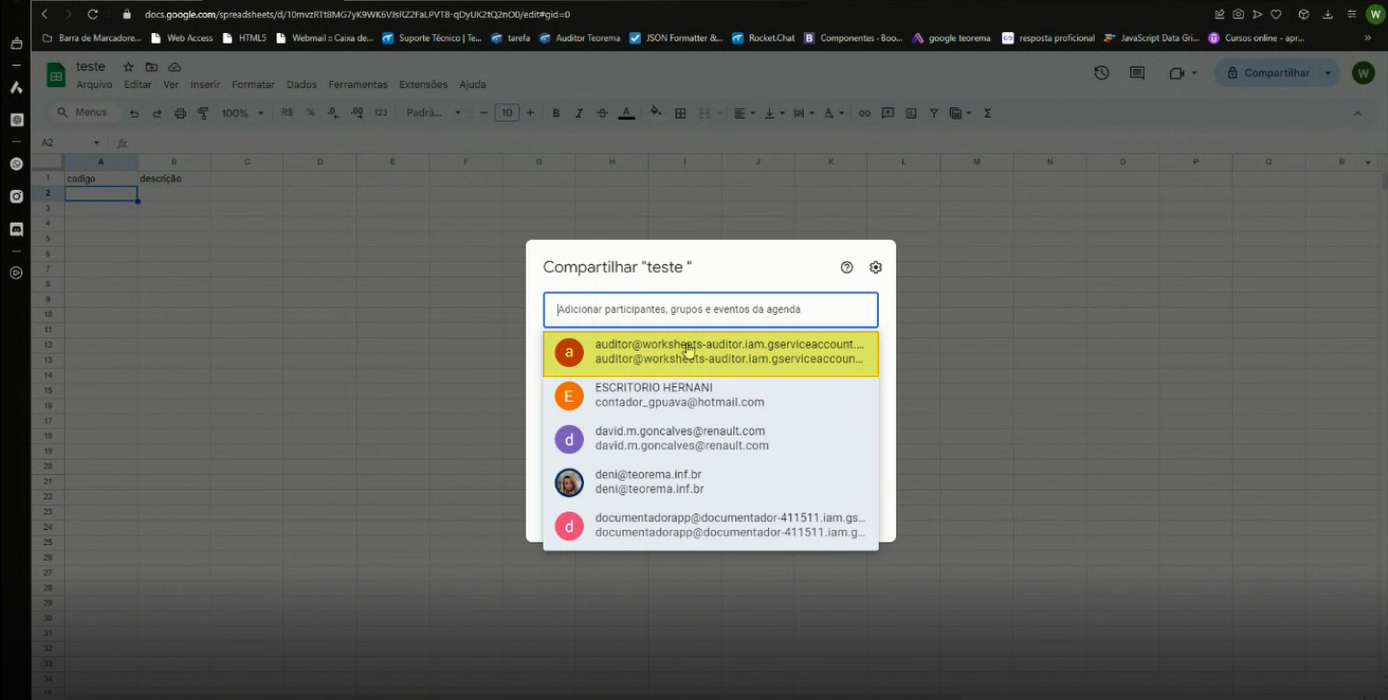Screen dimensions: 1388x700
Task: Click the name box showing A2
Action: tap(69, 143)
